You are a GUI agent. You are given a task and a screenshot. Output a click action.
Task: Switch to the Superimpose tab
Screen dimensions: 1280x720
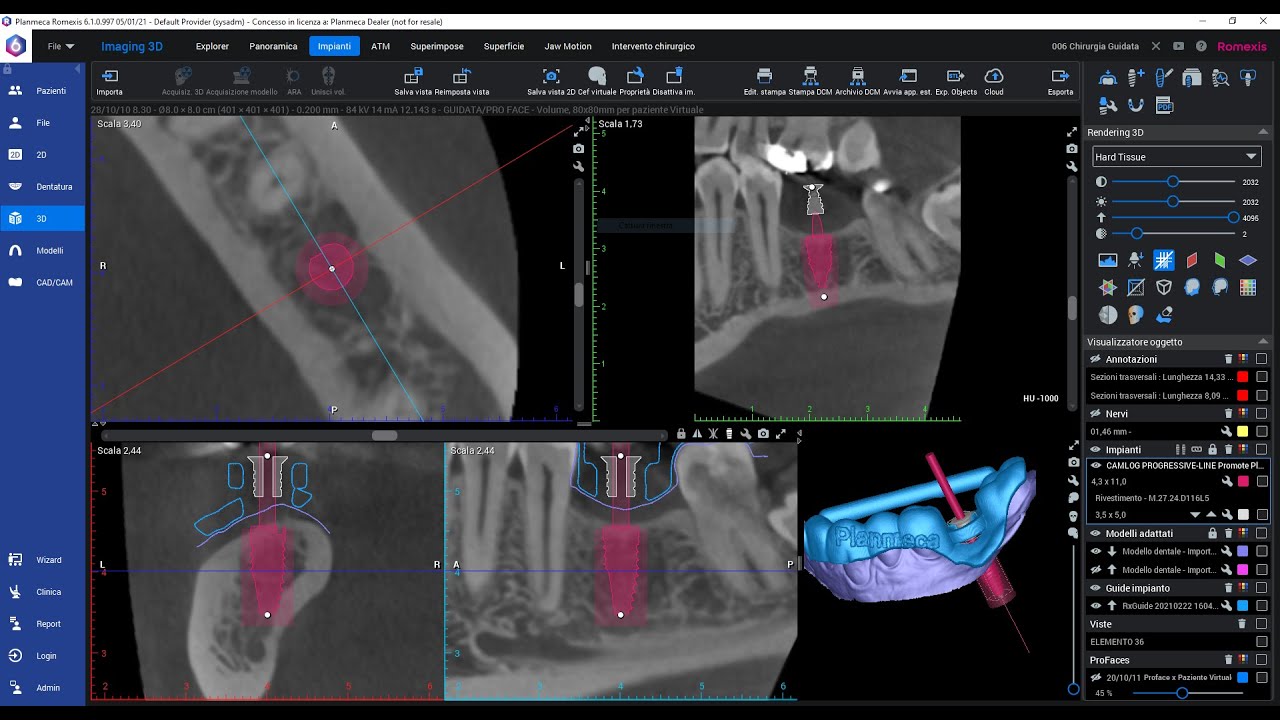click(437, 46)
